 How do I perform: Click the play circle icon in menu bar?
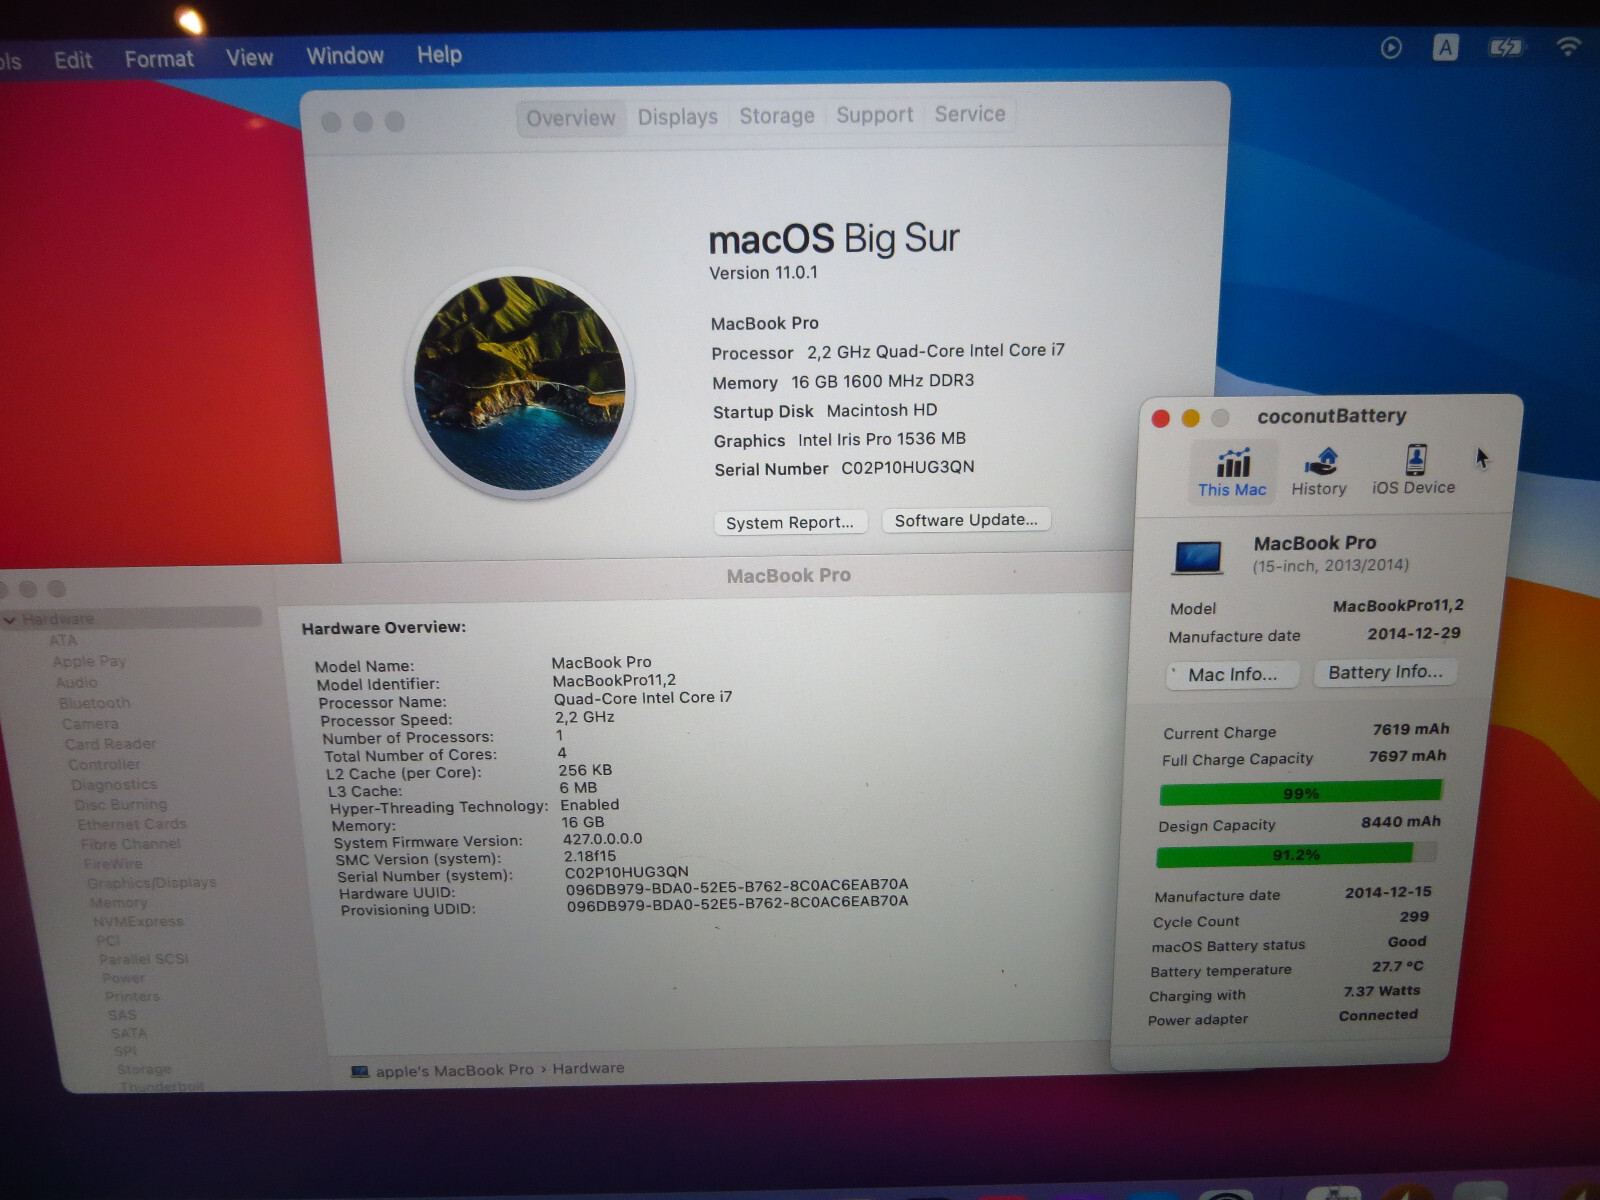point(1391,48)
